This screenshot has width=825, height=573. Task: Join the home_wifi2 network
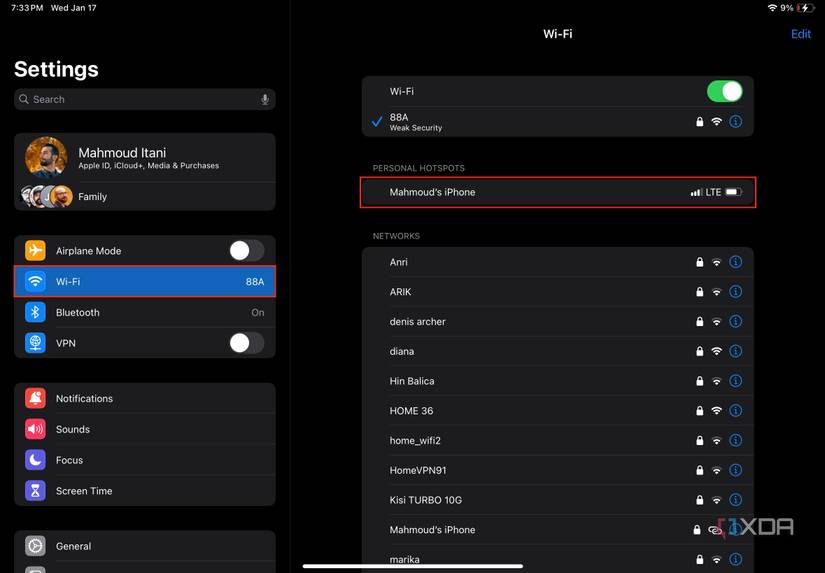click(x=558, y=440)
